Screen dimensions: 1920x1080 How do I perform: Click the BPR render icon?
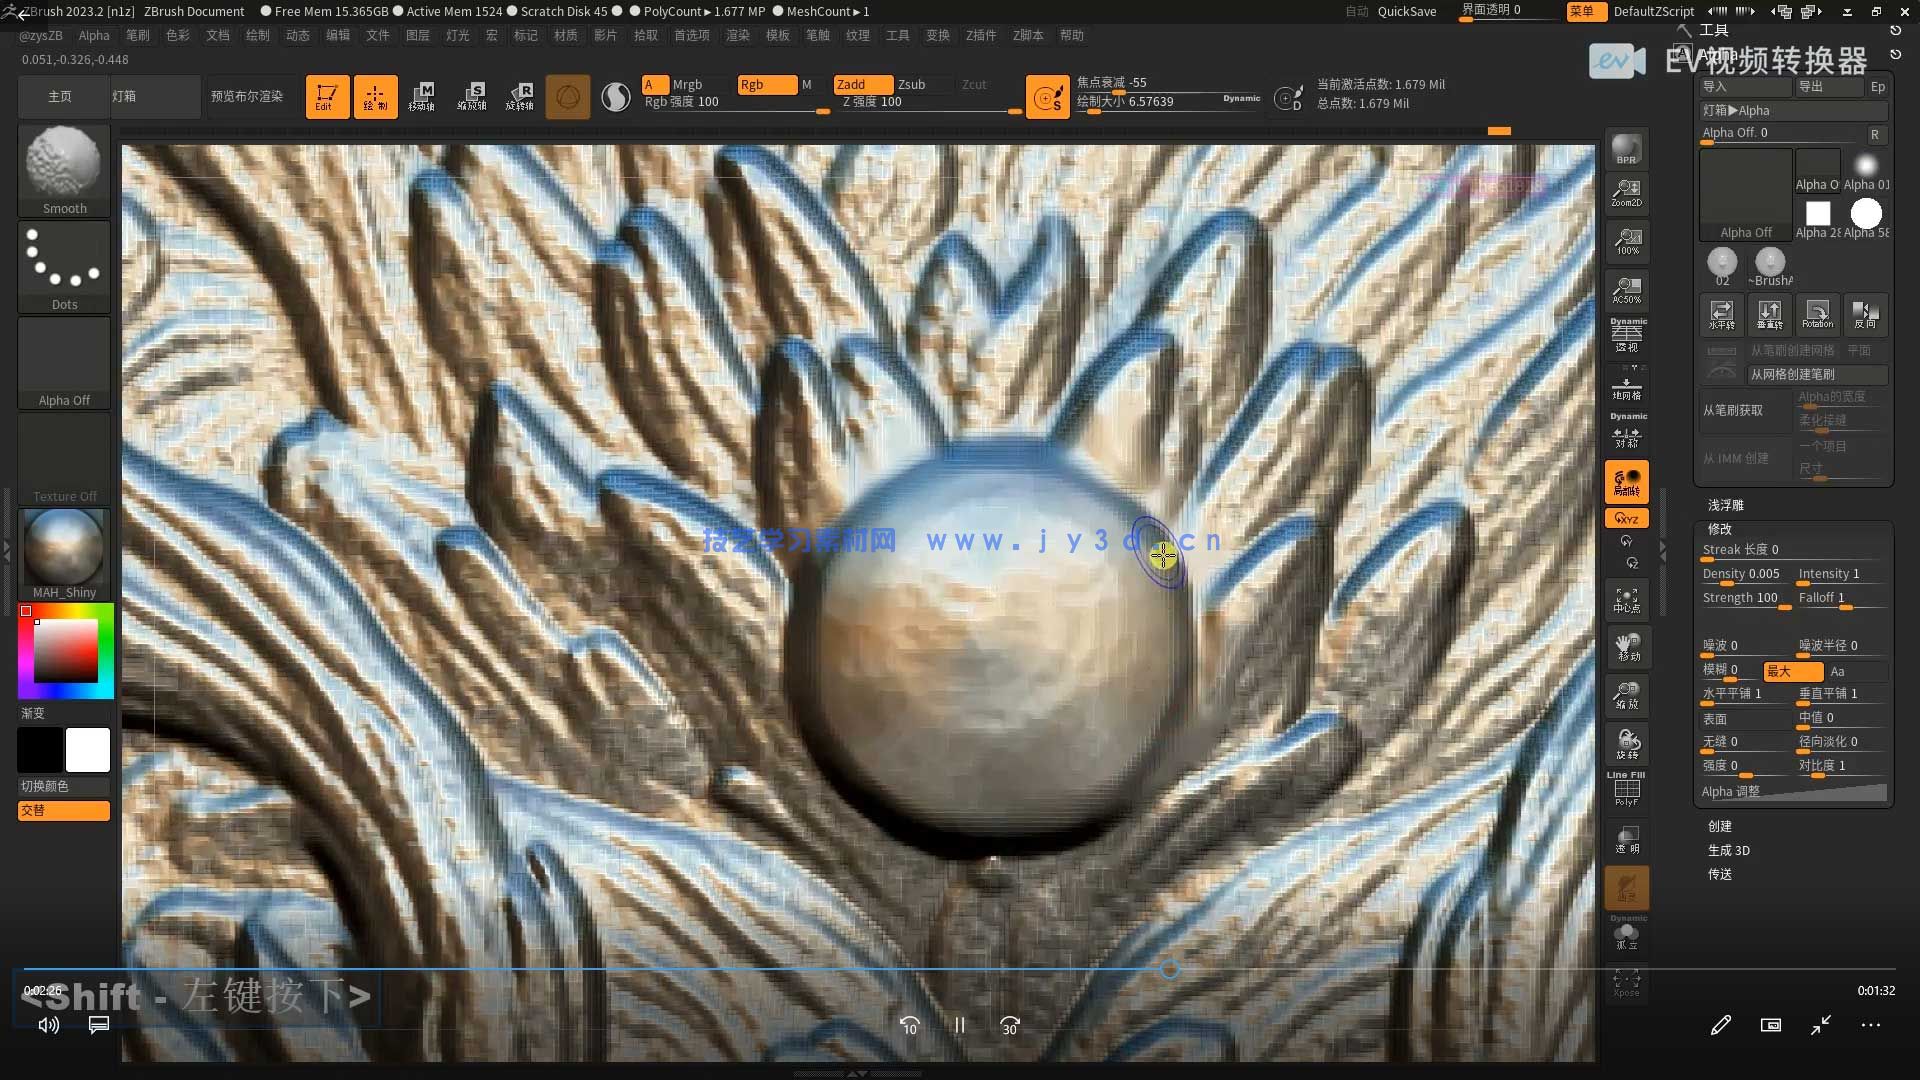coord(1626,148)
